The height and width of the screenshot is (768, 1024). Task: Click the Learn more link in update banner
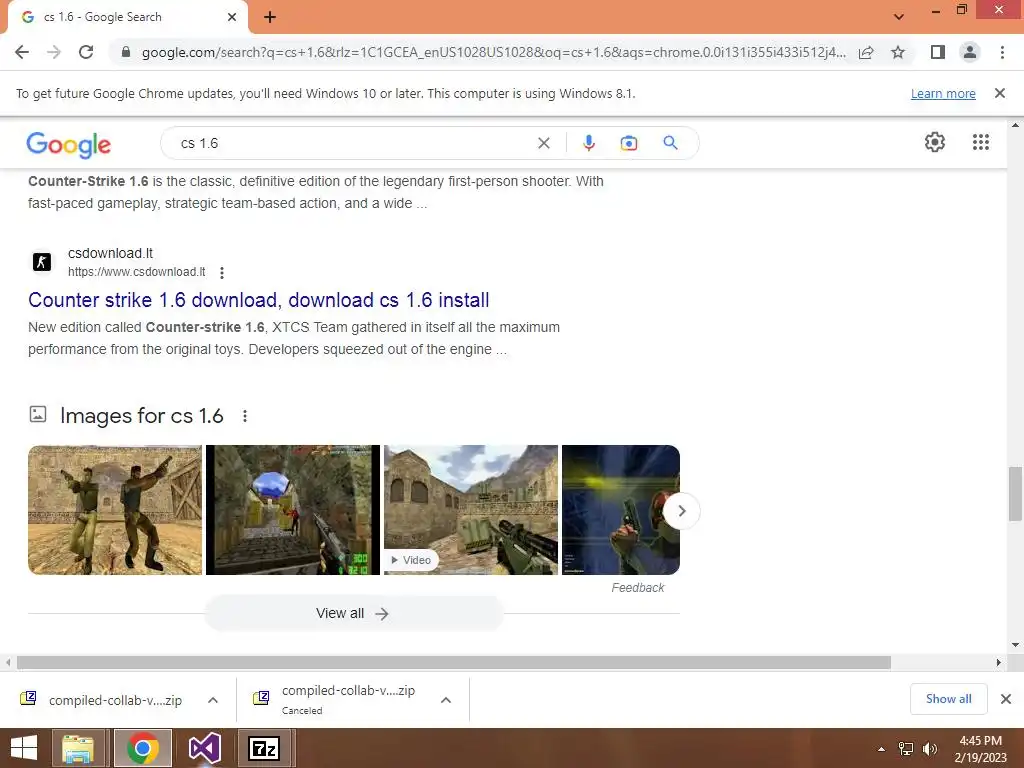pos(943,94)
